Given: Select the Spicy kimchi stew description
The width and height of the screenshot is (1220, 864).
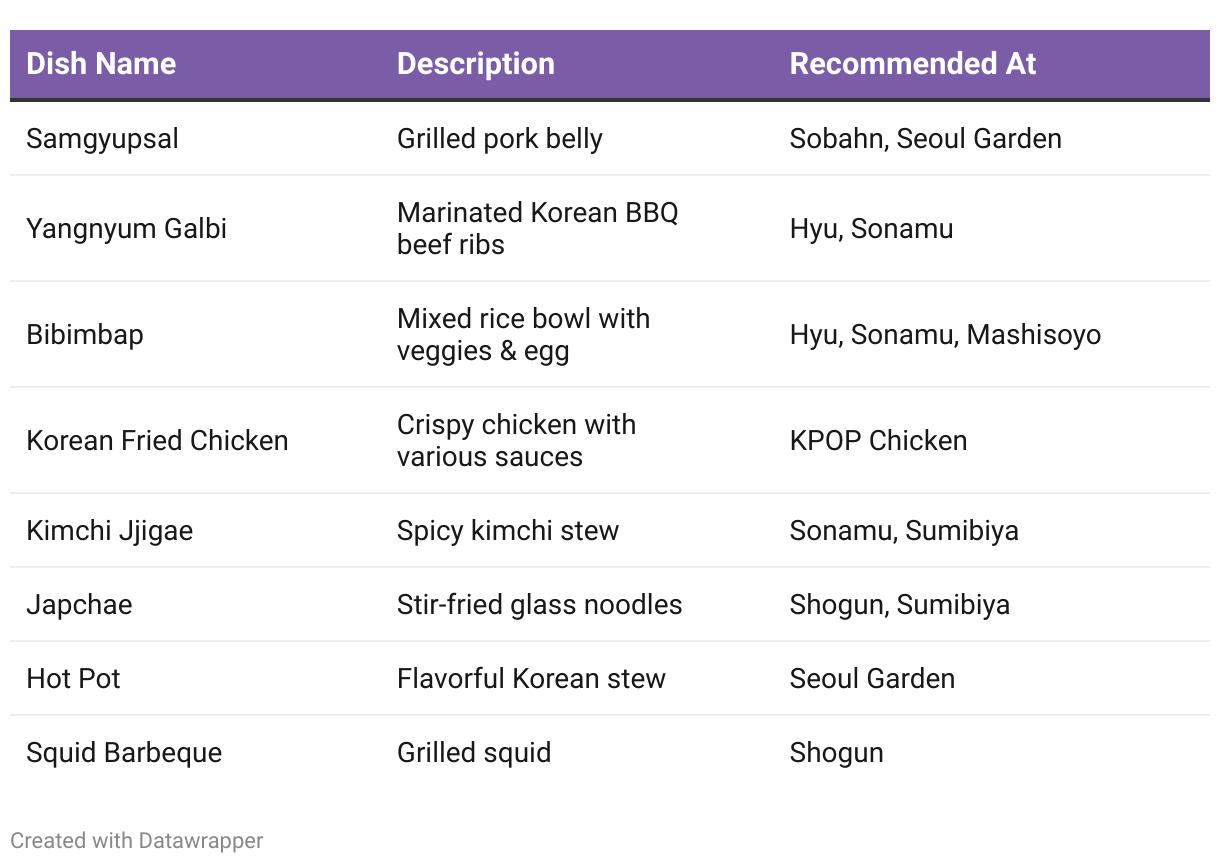Looking at the screenshot, I should 508,530.
